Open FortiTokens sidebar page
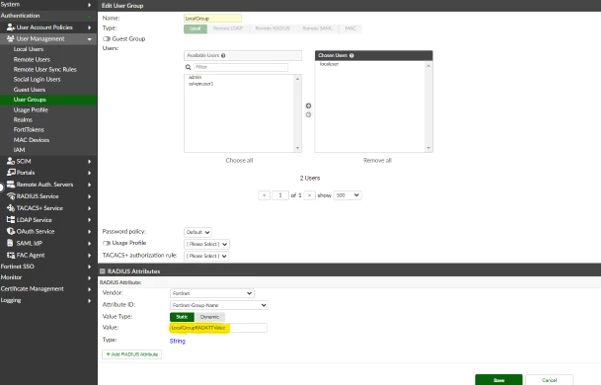This screenshot has width=601, height=385. (x=29, y=130)
